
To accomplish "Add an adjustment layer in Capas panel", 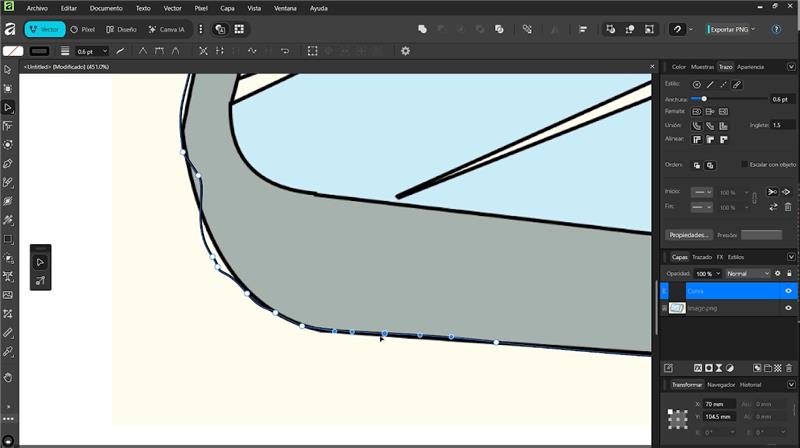I will 730,368.
